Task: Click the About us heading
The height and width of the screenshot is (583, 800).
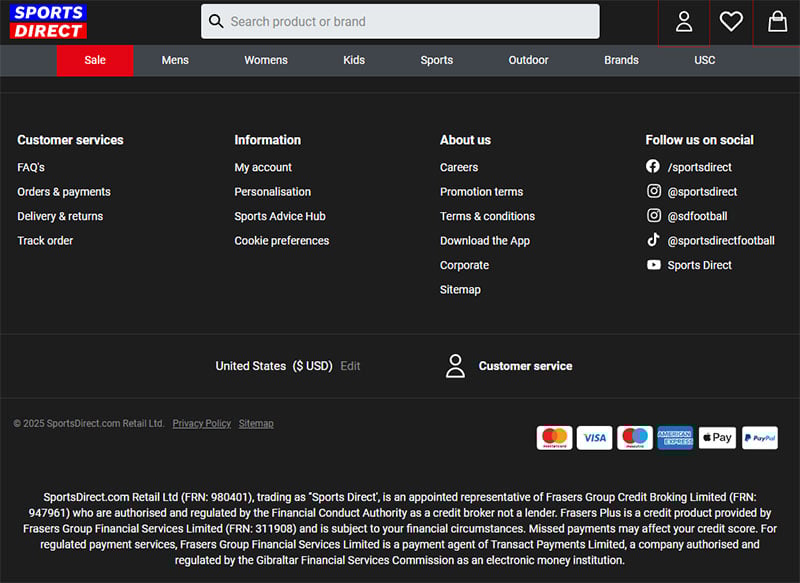Action: [465, 140]
